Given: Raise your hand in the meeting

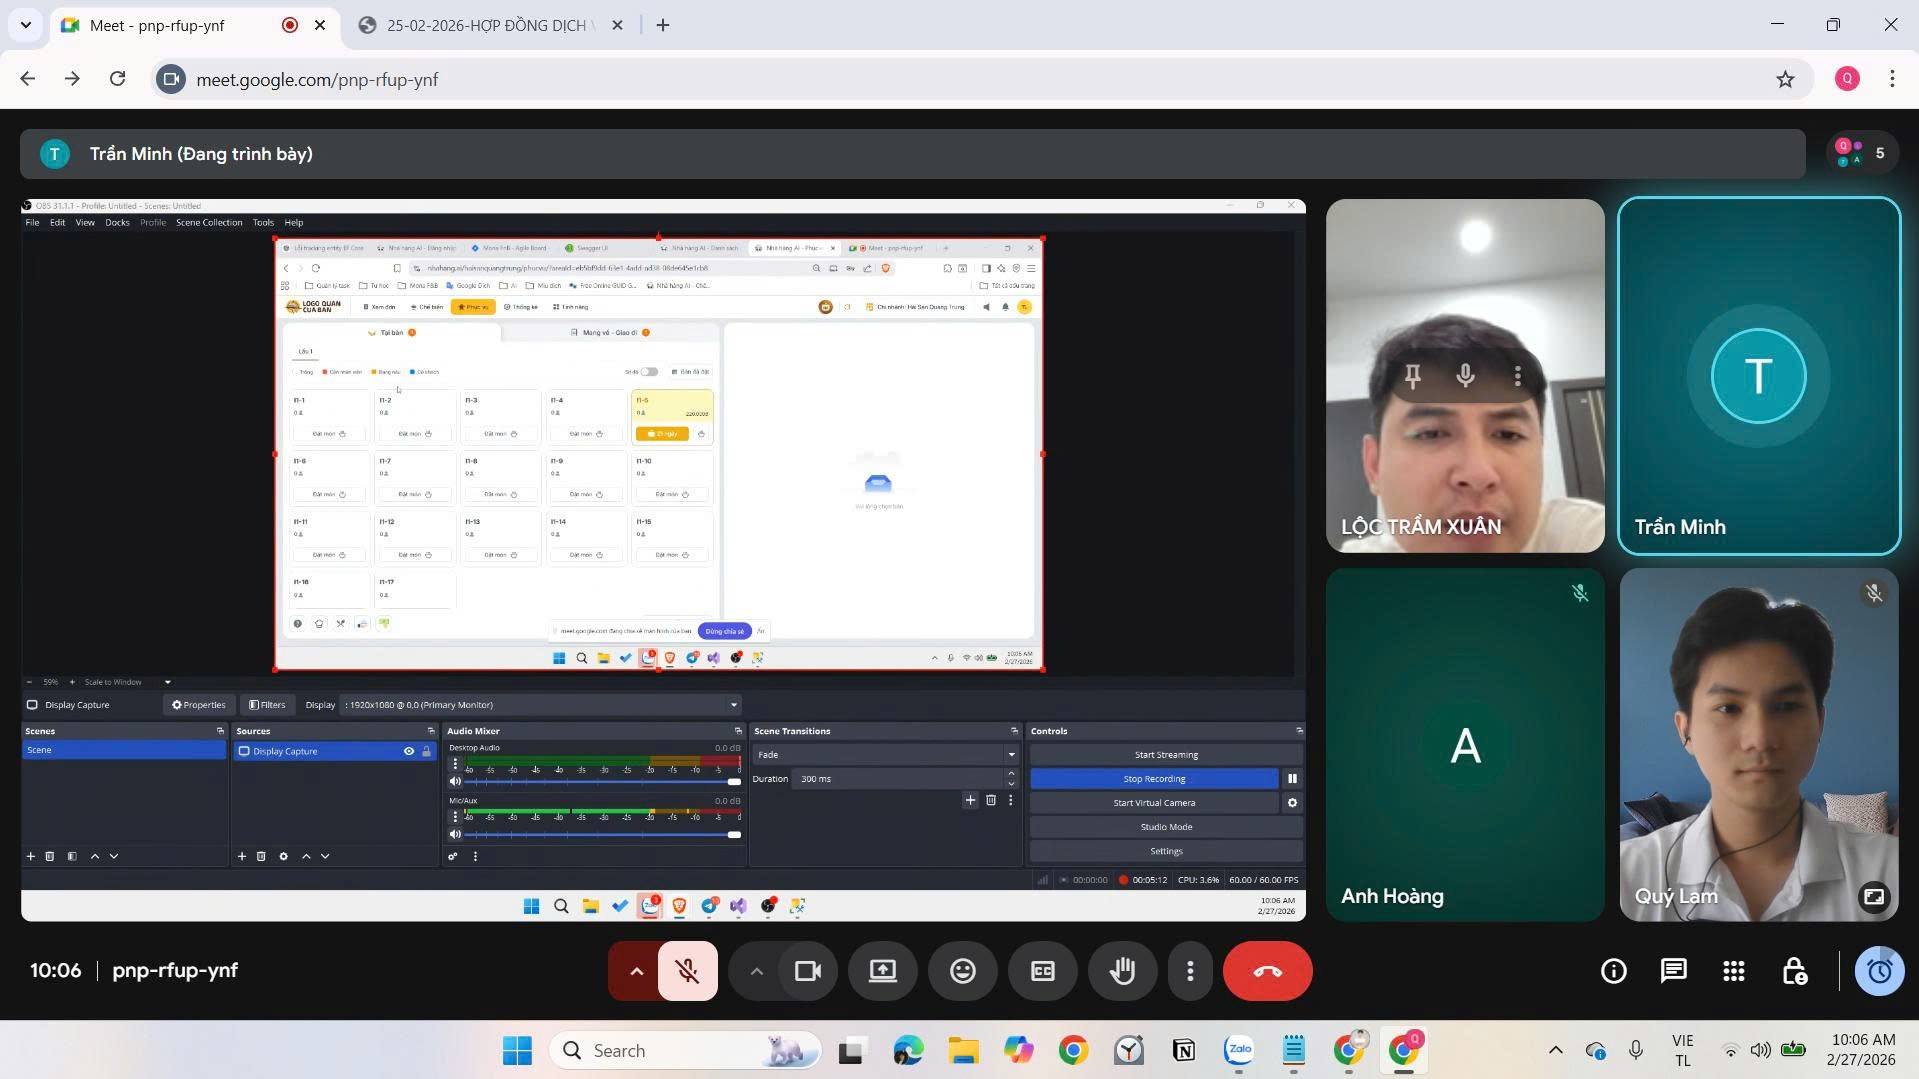Looking at the screenshot, I should (x=1122, y=971).
